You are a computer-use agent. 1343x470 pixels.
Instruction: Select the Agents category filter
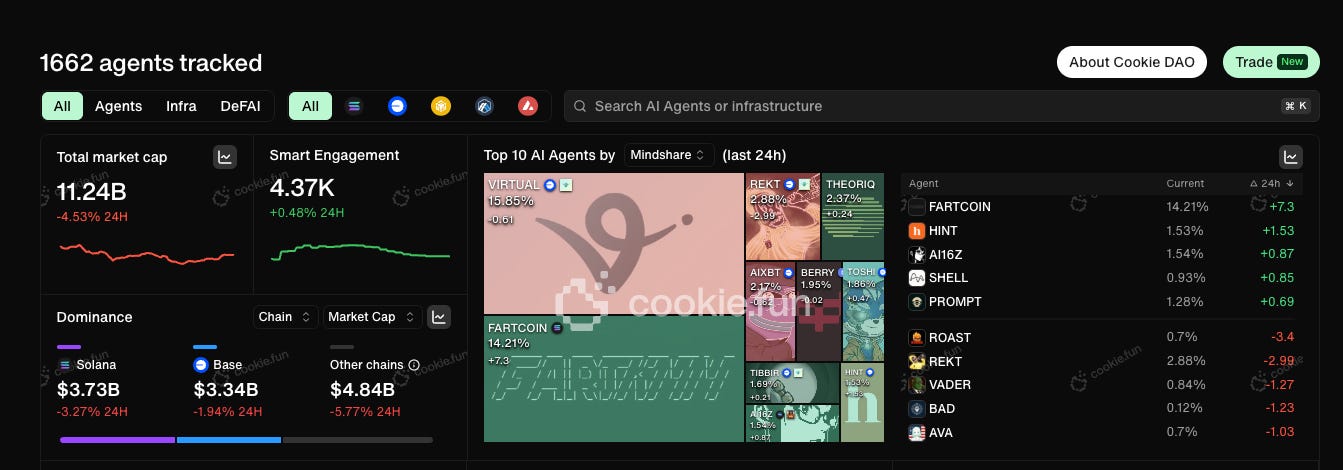pos(119,106)
